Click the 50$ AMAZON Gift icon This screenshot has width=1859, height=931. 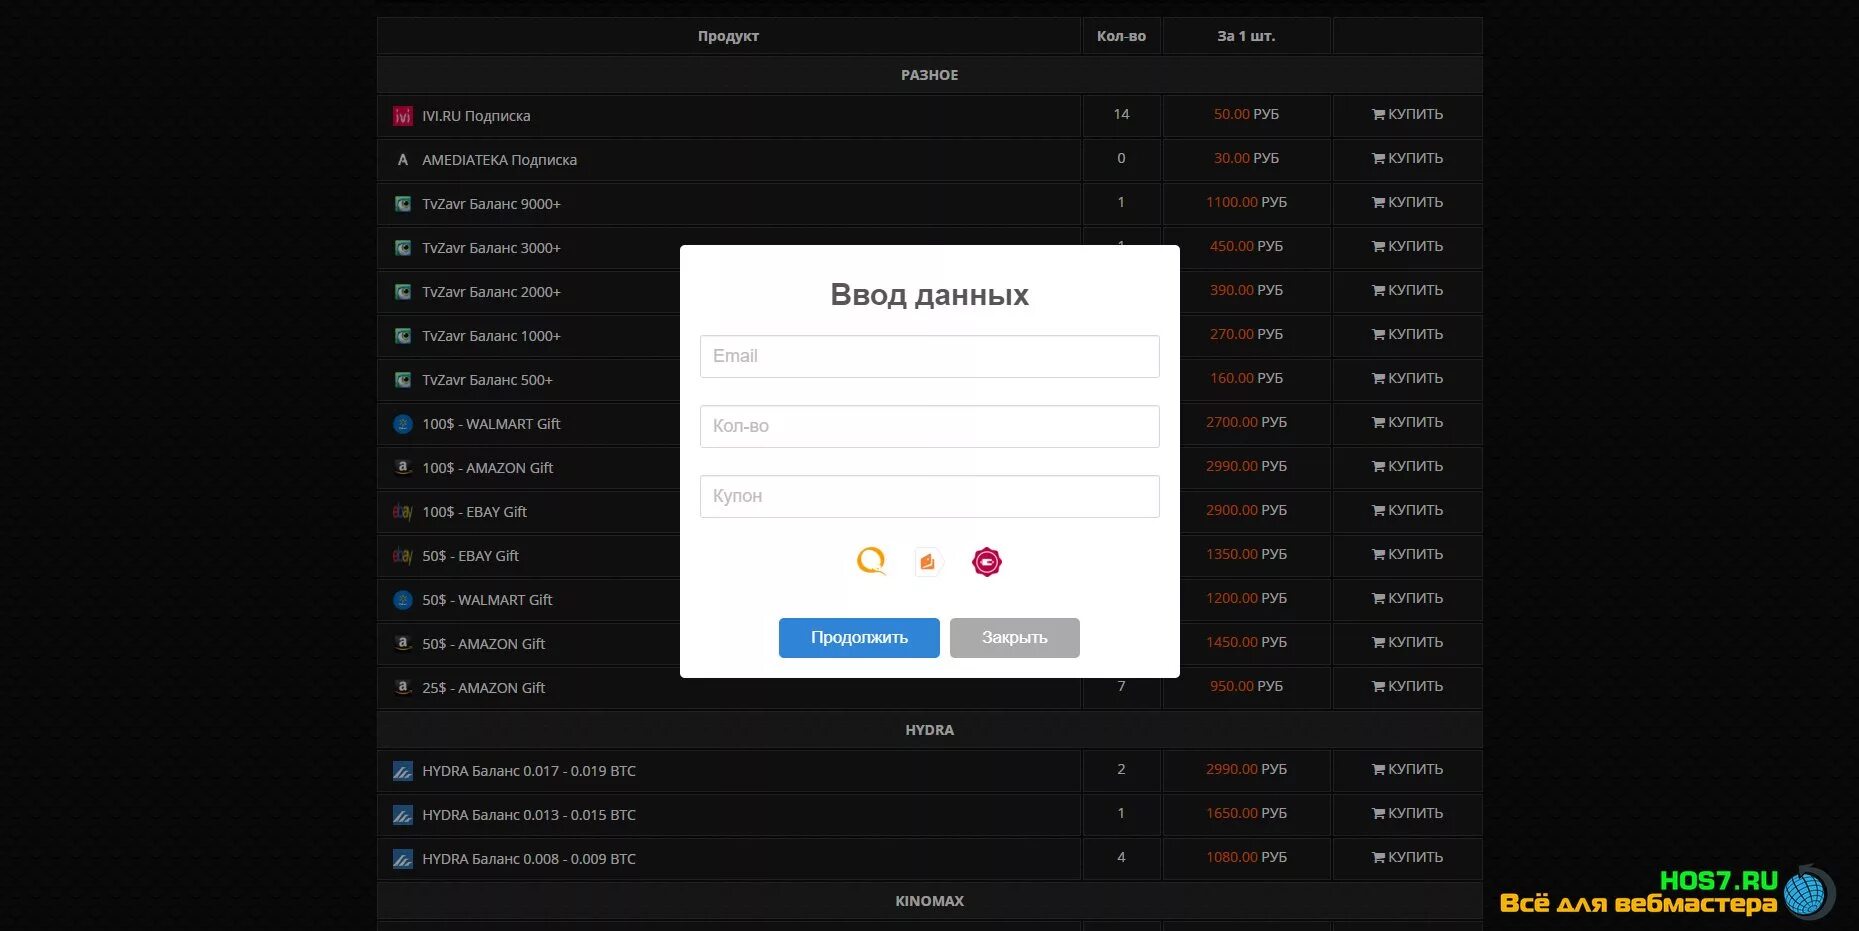click(x=403, y=644)
